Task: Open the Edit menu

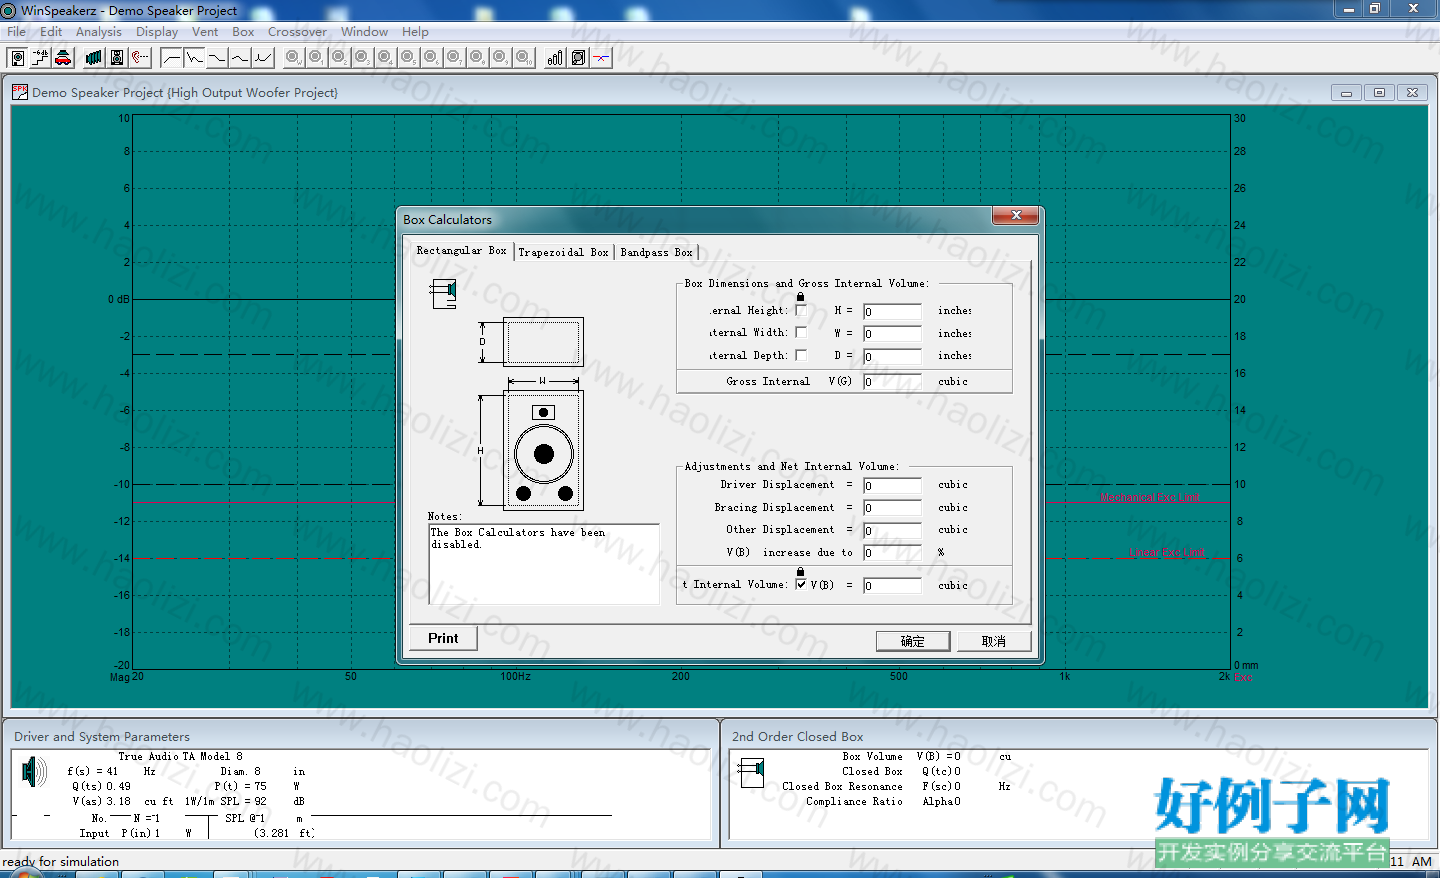Action: pyautogui.click(x=51, y=32)
